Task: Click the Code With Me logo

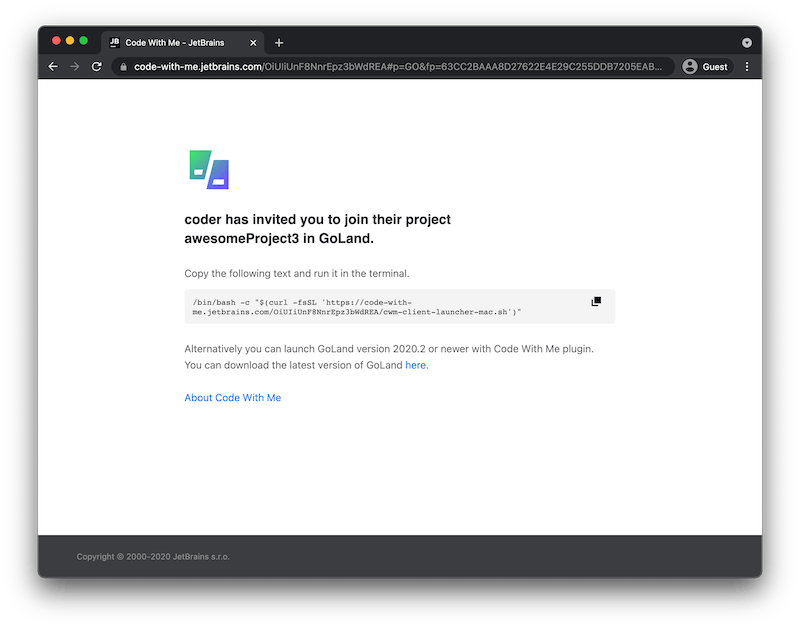Action: click(x=209, y=169)
